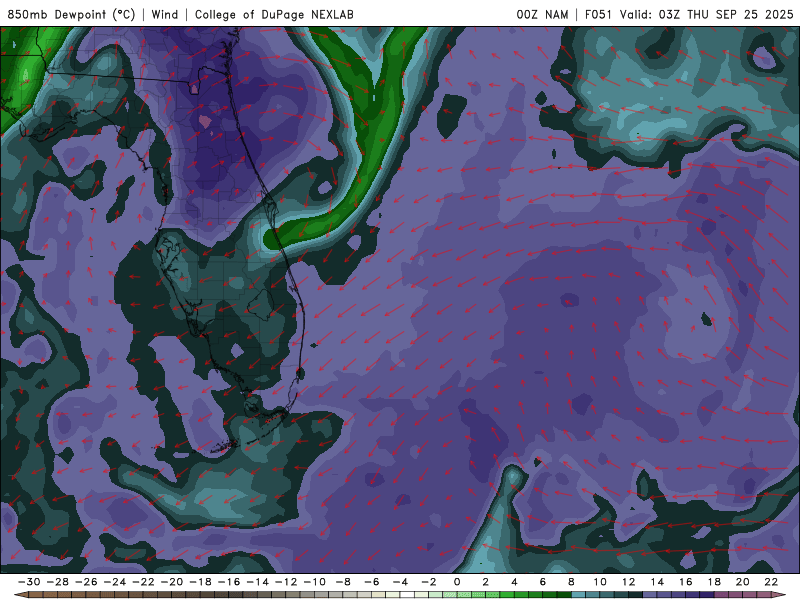800x600 pixels.
Task: Click the "00Z NAM" model run label
Action: (x=542, y=14)
